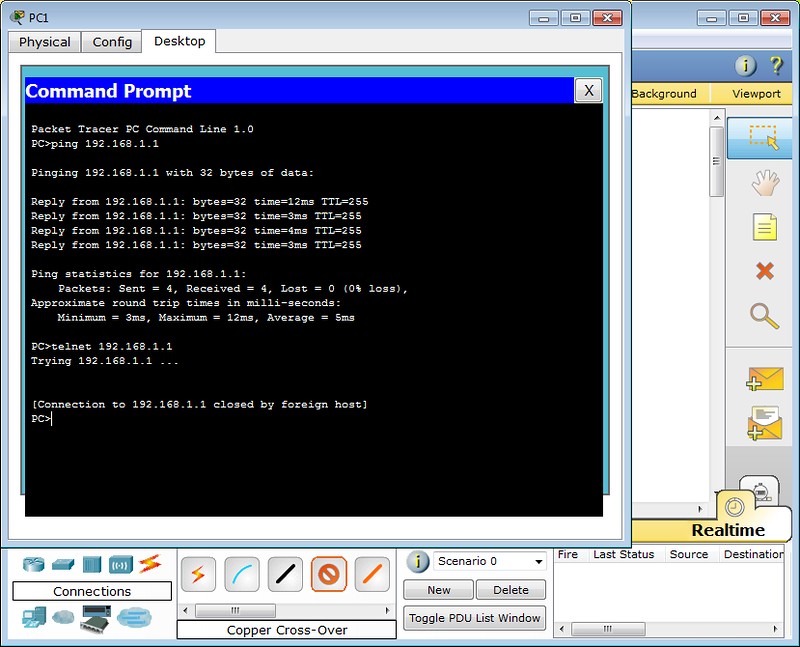Image resolution: width=800 pixels, height=647 pixels.
Task: Select the Desktop tab
Action: [x=179, y=41]
